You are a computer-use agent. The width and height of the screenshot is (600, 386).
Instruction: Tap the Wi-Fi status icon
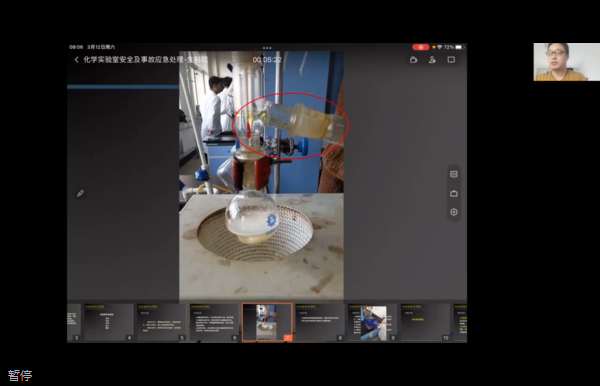coord(440,47)
